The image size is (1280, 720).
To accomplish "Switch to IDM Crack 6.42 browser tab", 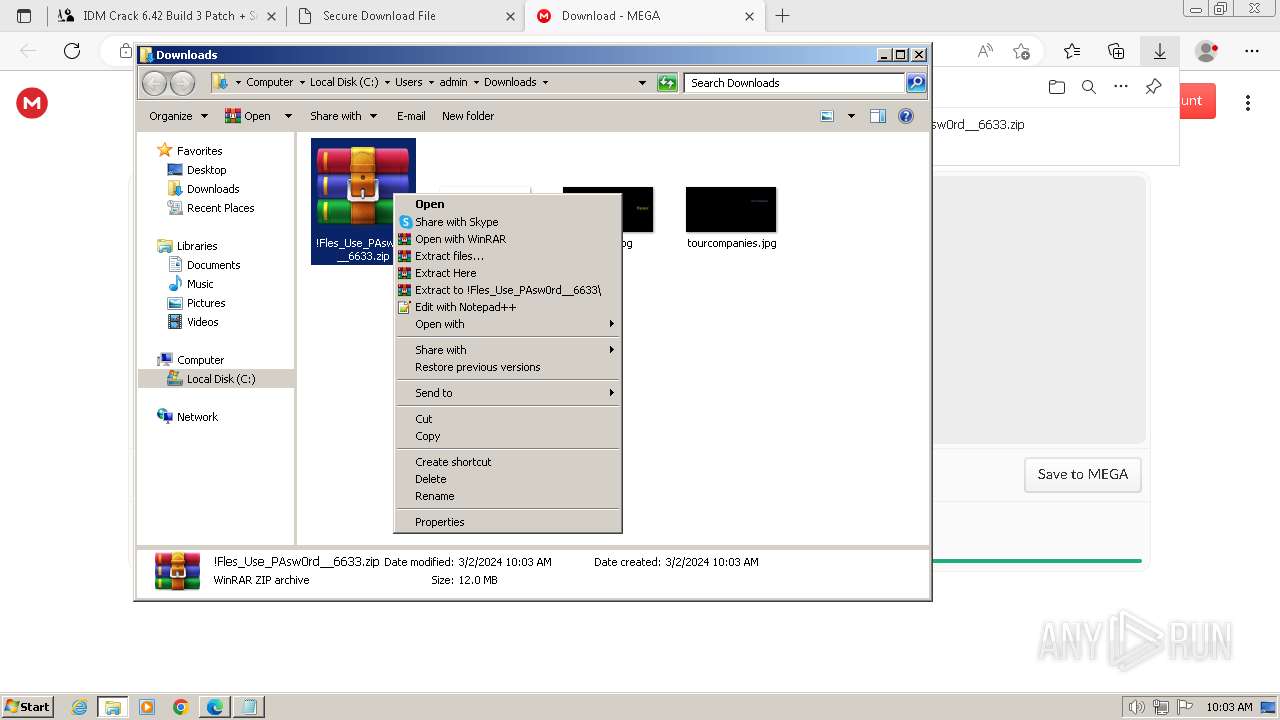I will click(166, 16).
